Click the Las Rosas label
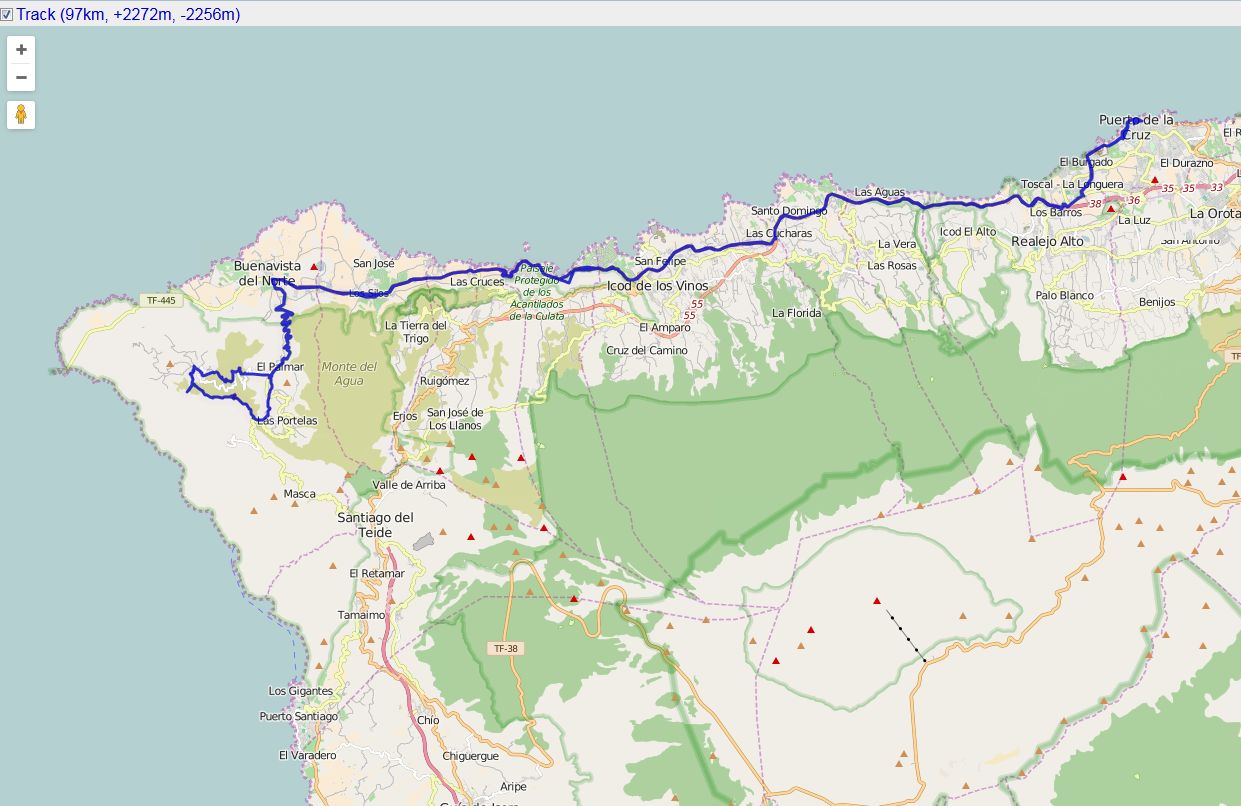The height and width of the screenshot is (806, 1241). pyautogui.click(x=892, y=265)
